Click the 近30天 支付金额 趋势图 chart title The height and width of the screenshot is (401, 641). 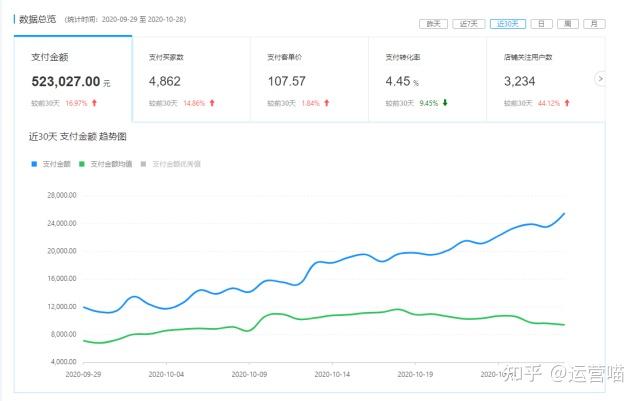coord(78,137)
